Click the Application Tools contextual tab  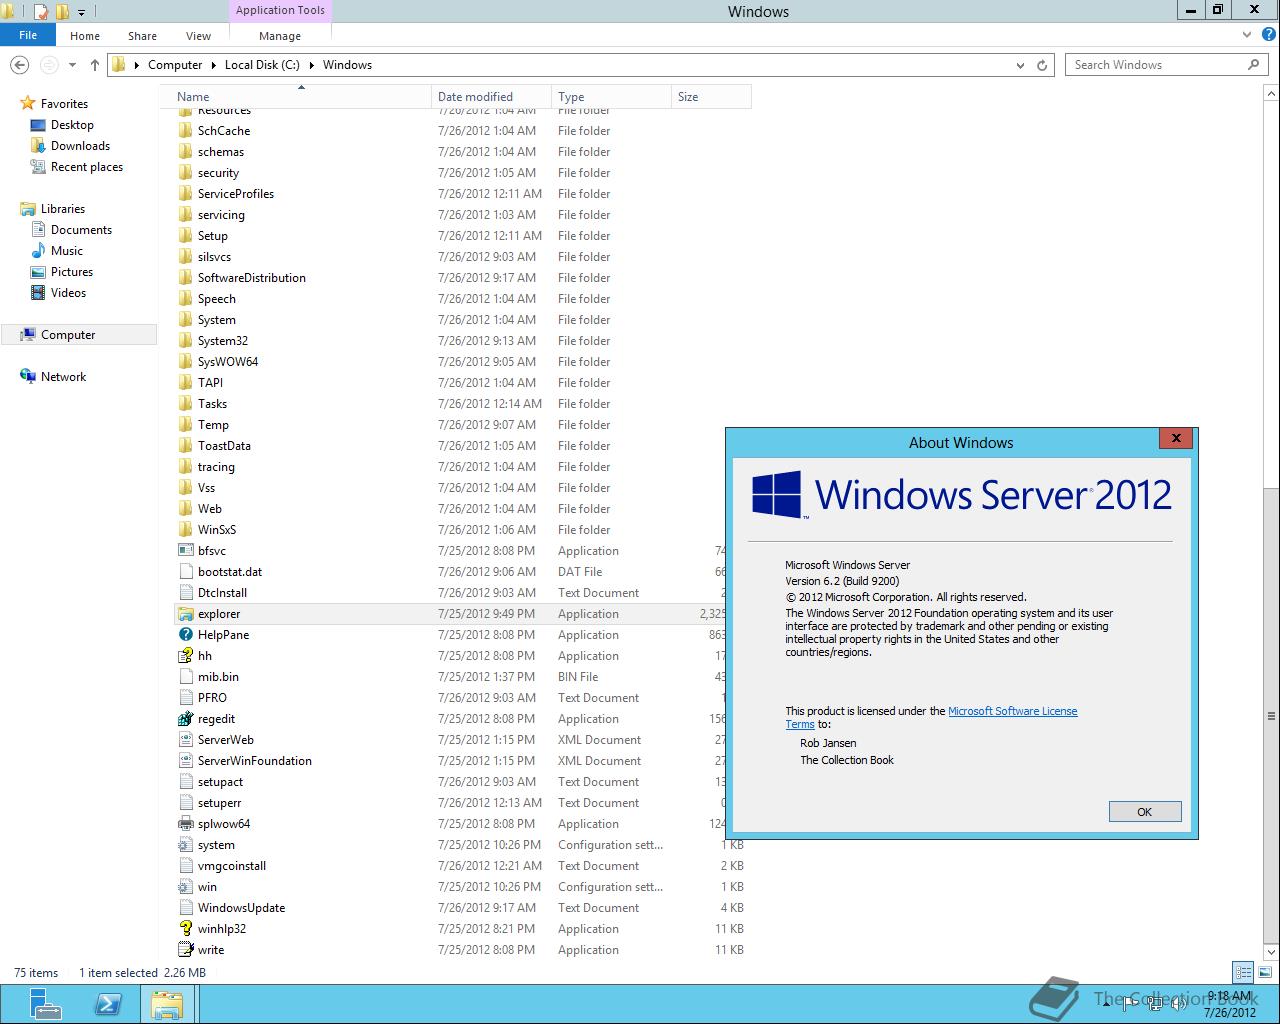pyautogui.click(x=280, y=10)
